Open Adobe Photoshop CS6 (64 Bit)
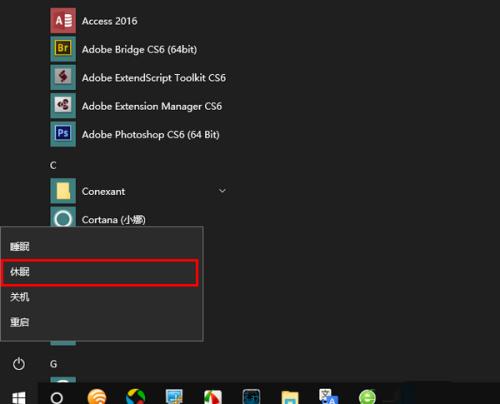Viewport: 500px width, 404px height. pyautogui.click(x=138, y=134)
